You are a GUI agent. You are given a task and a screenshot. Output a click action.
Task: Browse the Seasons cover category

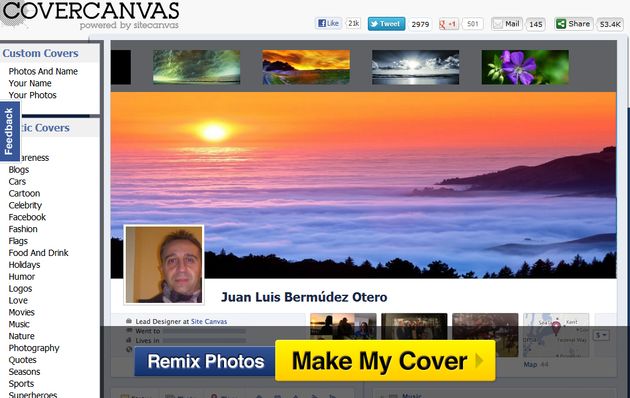[24, 372]
